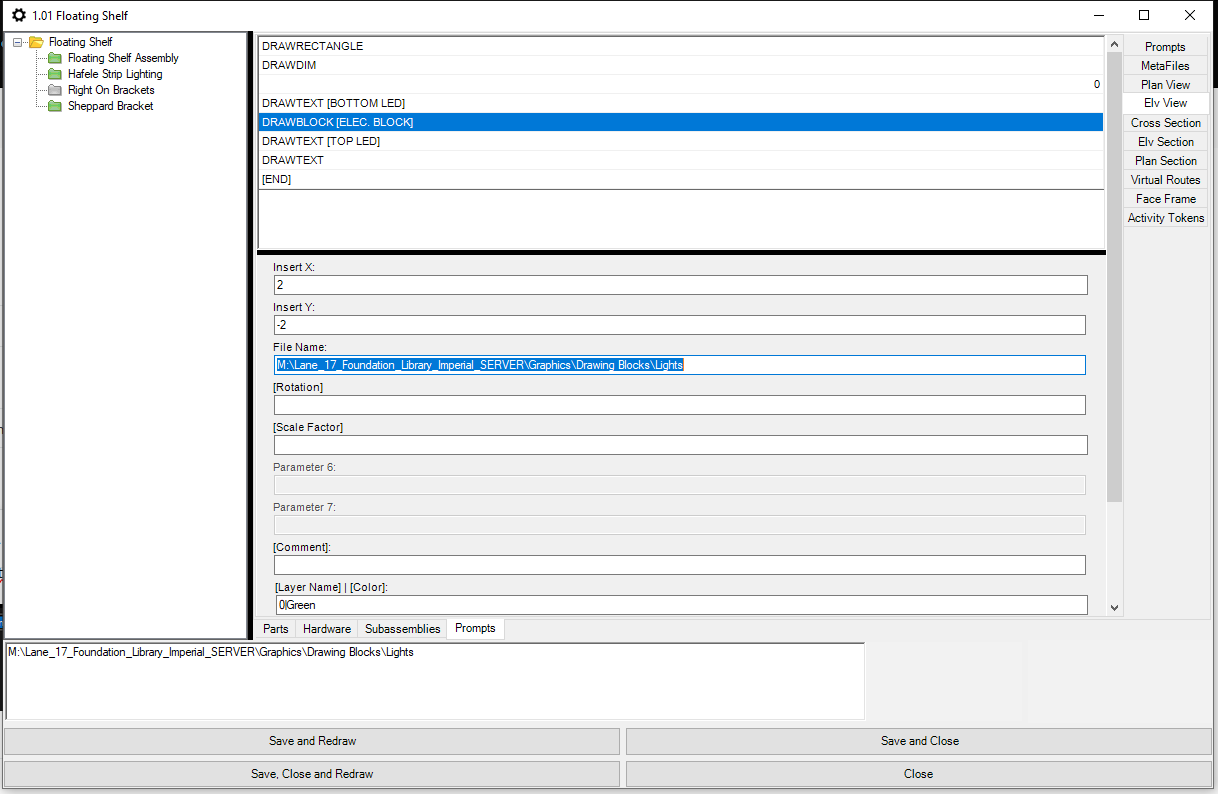Screen dimensions: 1218x794
Task: Select DRAWTEXT [BOTTOM LED] row
Action: (681, 103)
